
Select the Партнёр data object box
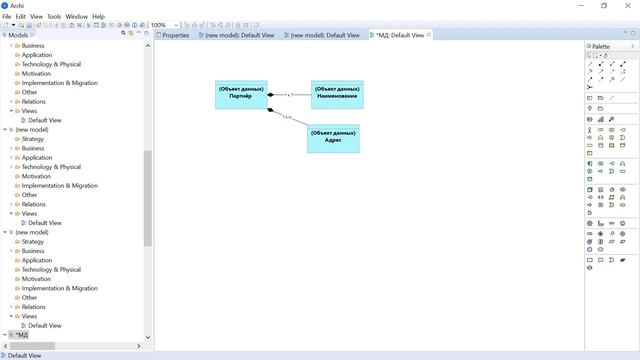pos(241,95)
